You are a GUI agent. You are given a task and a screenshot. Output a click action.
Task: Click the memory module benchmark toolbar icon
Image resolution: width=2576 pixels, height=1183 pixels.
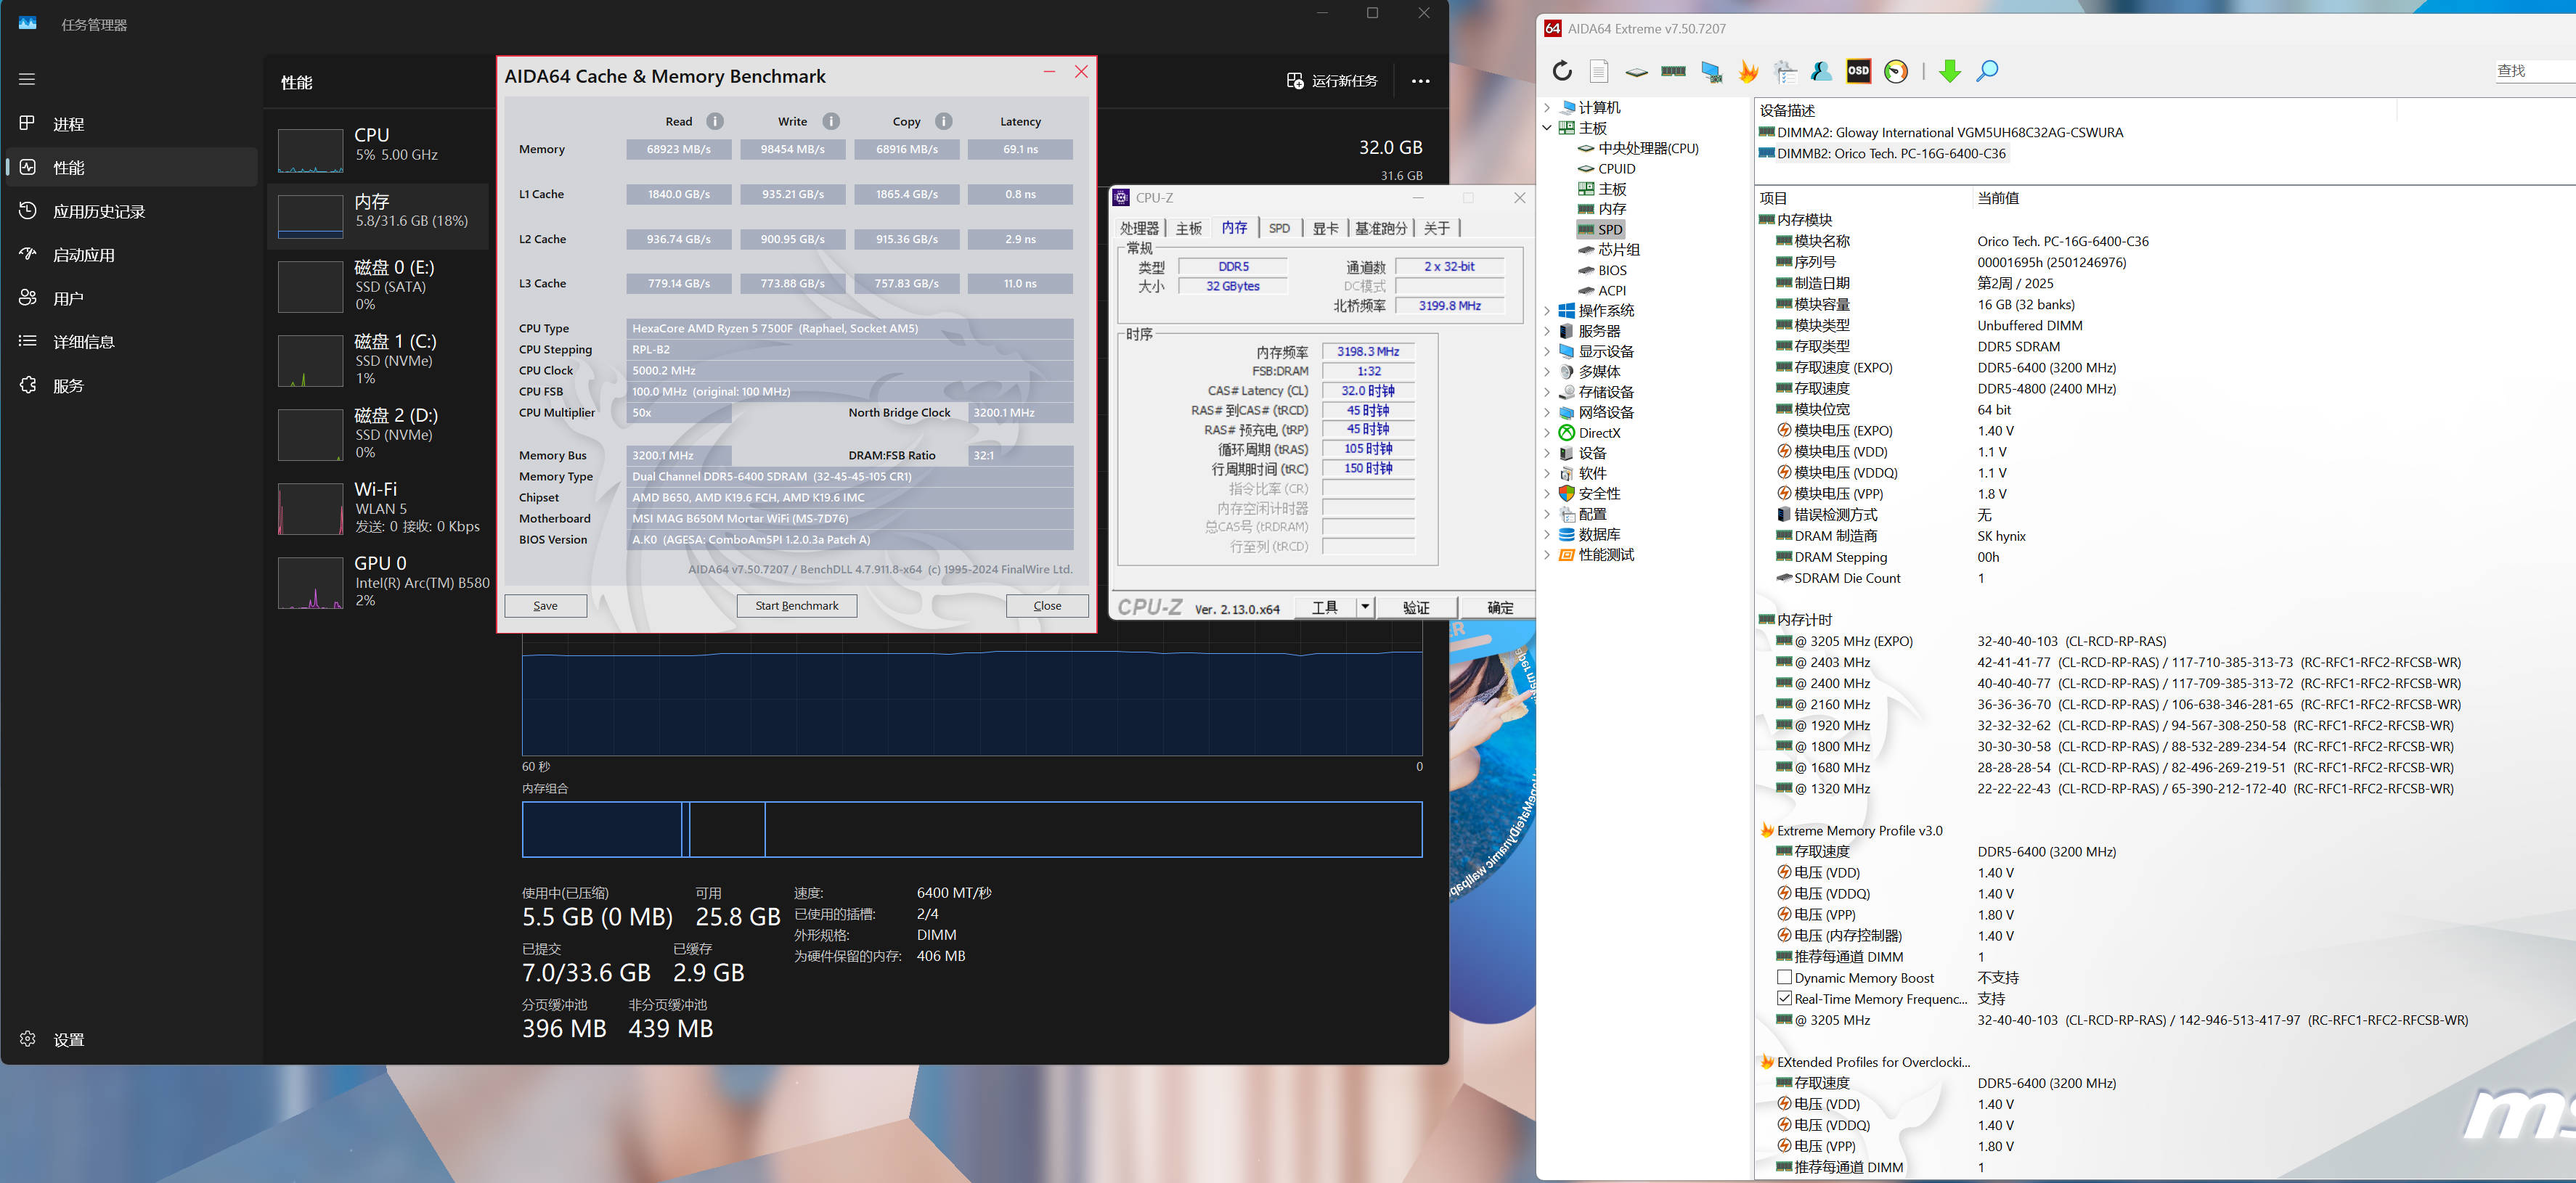(x=1673, y=71)
